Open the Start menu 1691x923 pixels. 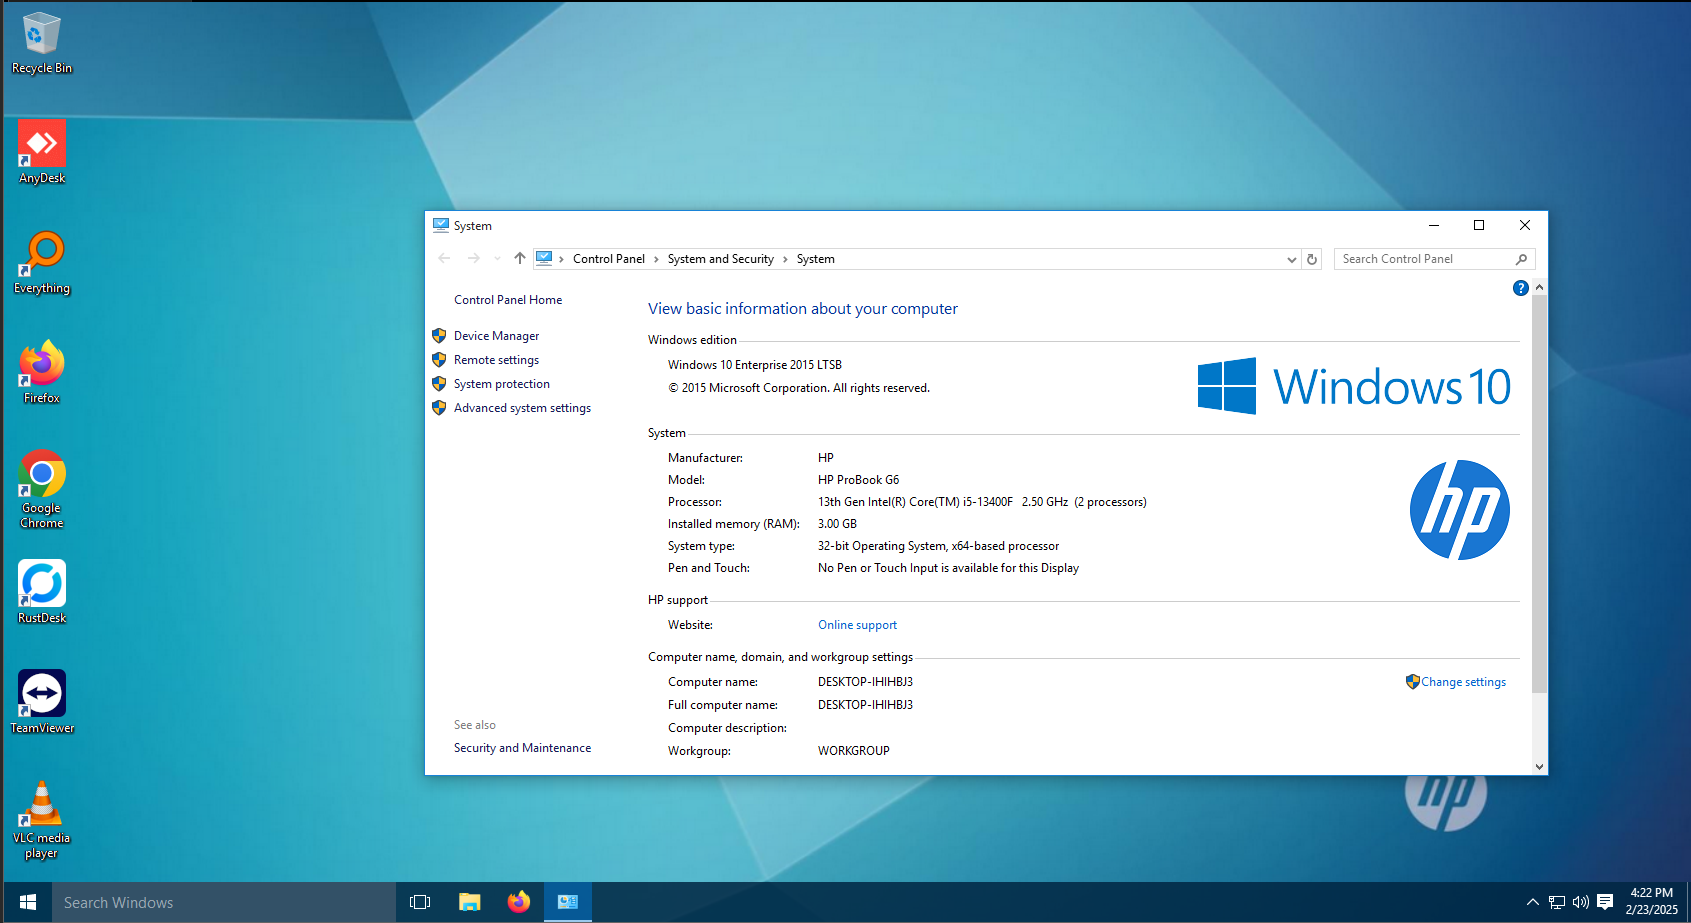(27, 901)
